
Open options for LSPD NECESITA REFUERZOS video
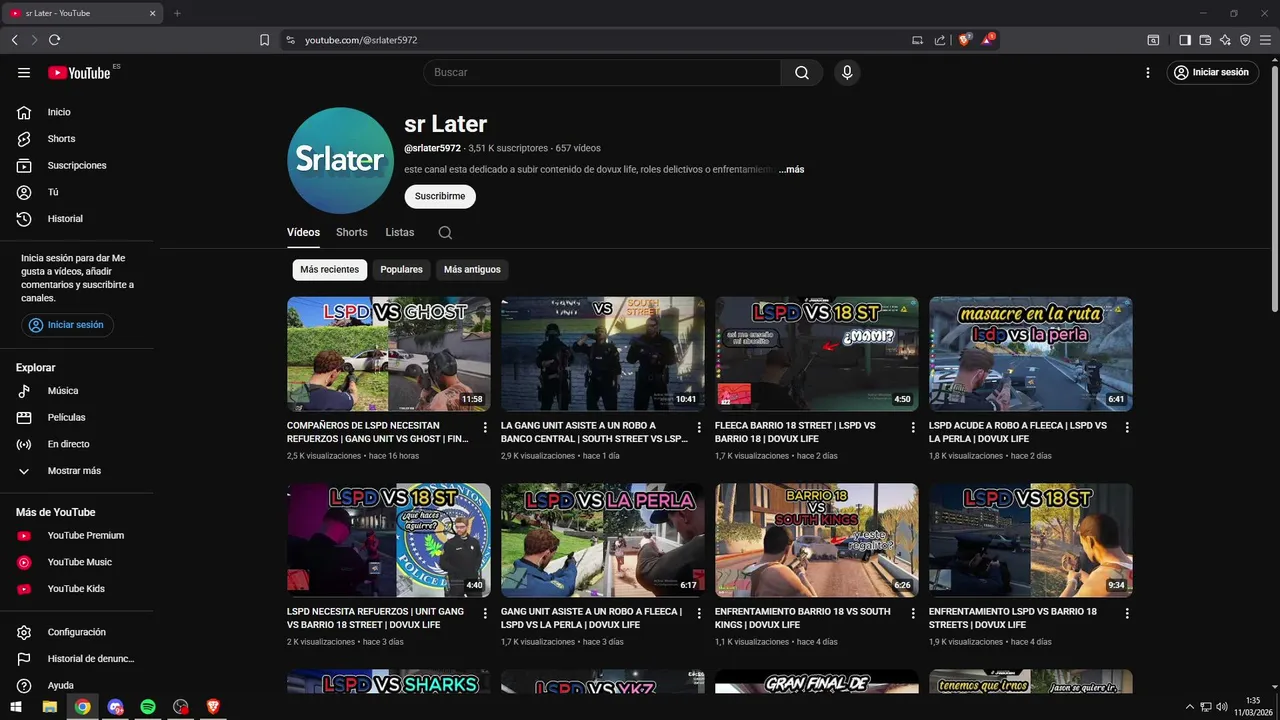pyautogui.click(x=485, y=613)
